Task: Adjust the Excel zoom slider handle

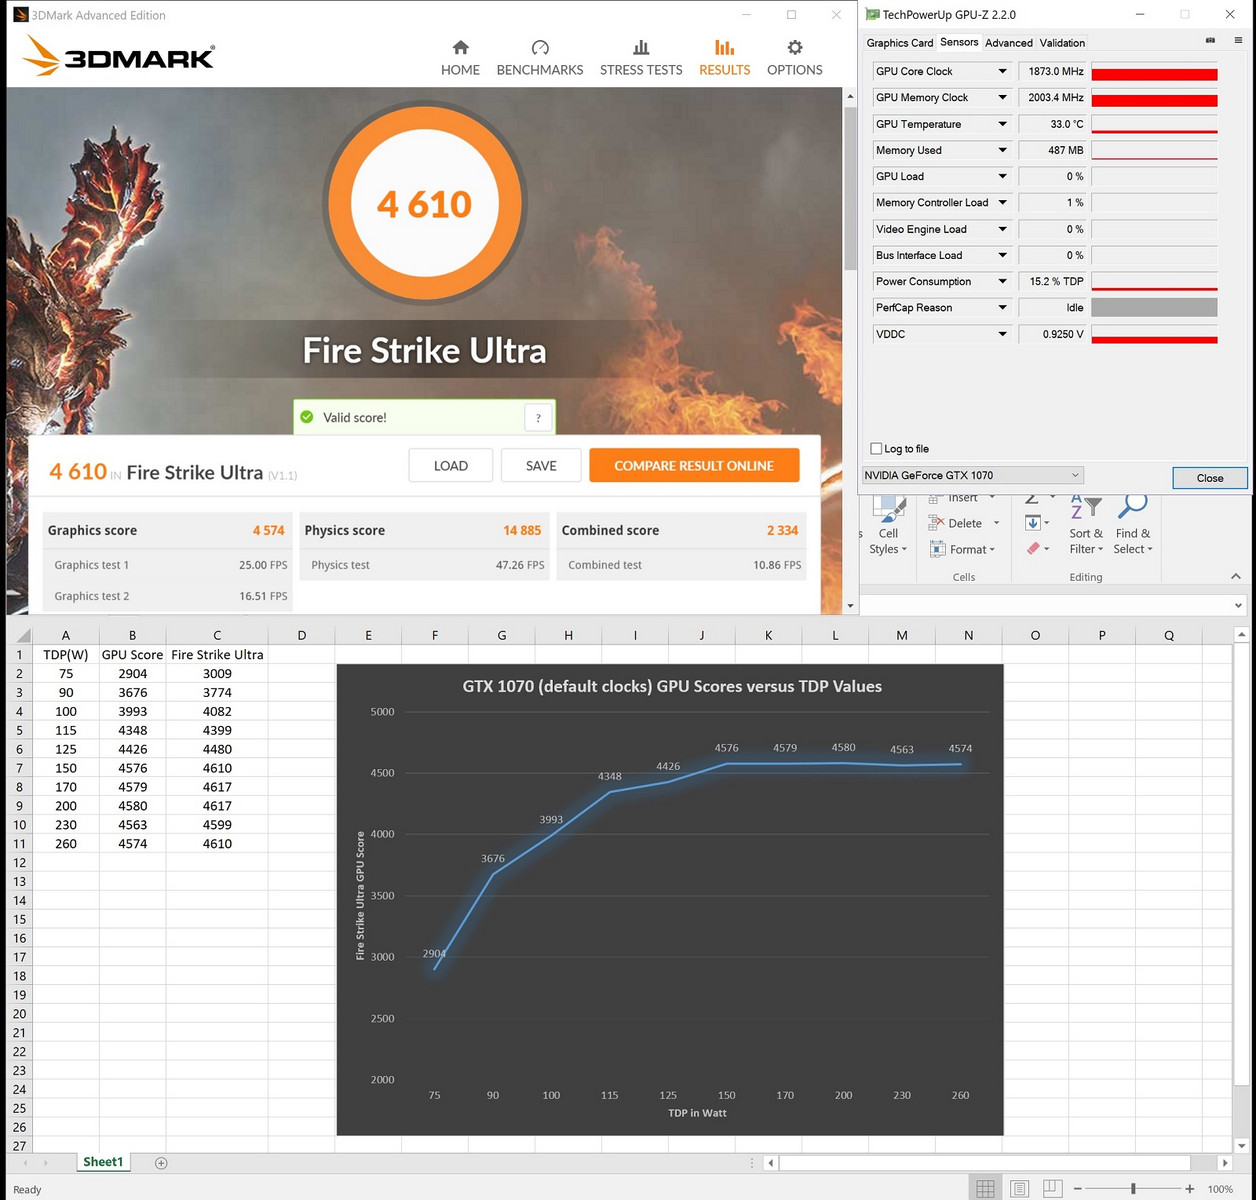Action: pos(1133,1189)
